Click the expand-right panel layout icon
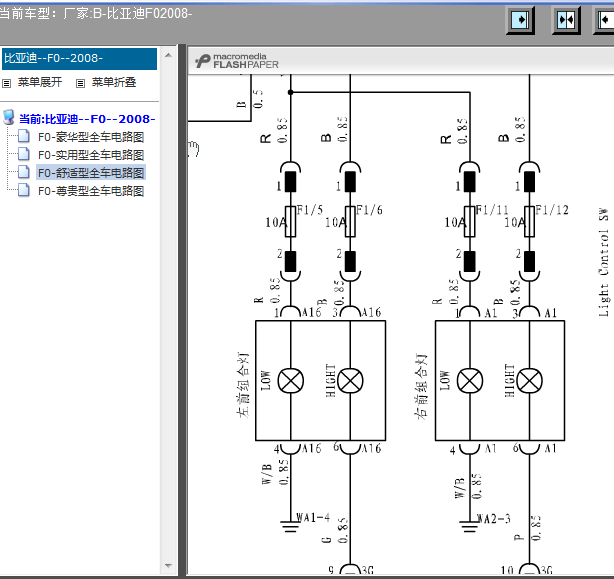Image resolution: width=614 pixels, height=579 pixels. (520, 20)
